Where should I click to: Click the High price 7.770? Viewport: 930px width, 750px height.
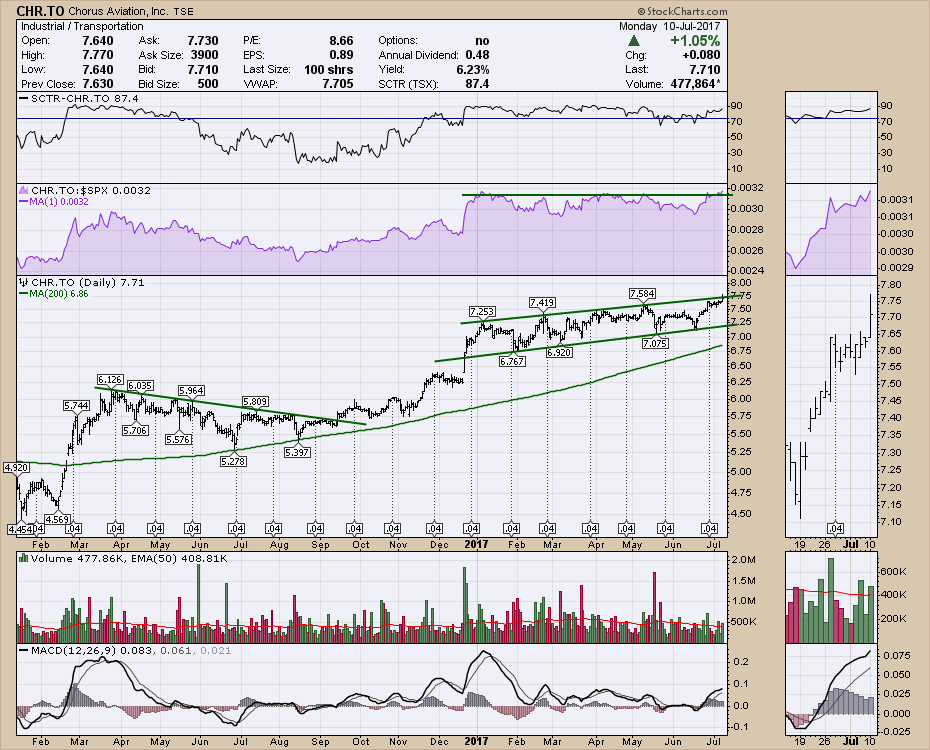pyautogui.click(x=98, y=55)
